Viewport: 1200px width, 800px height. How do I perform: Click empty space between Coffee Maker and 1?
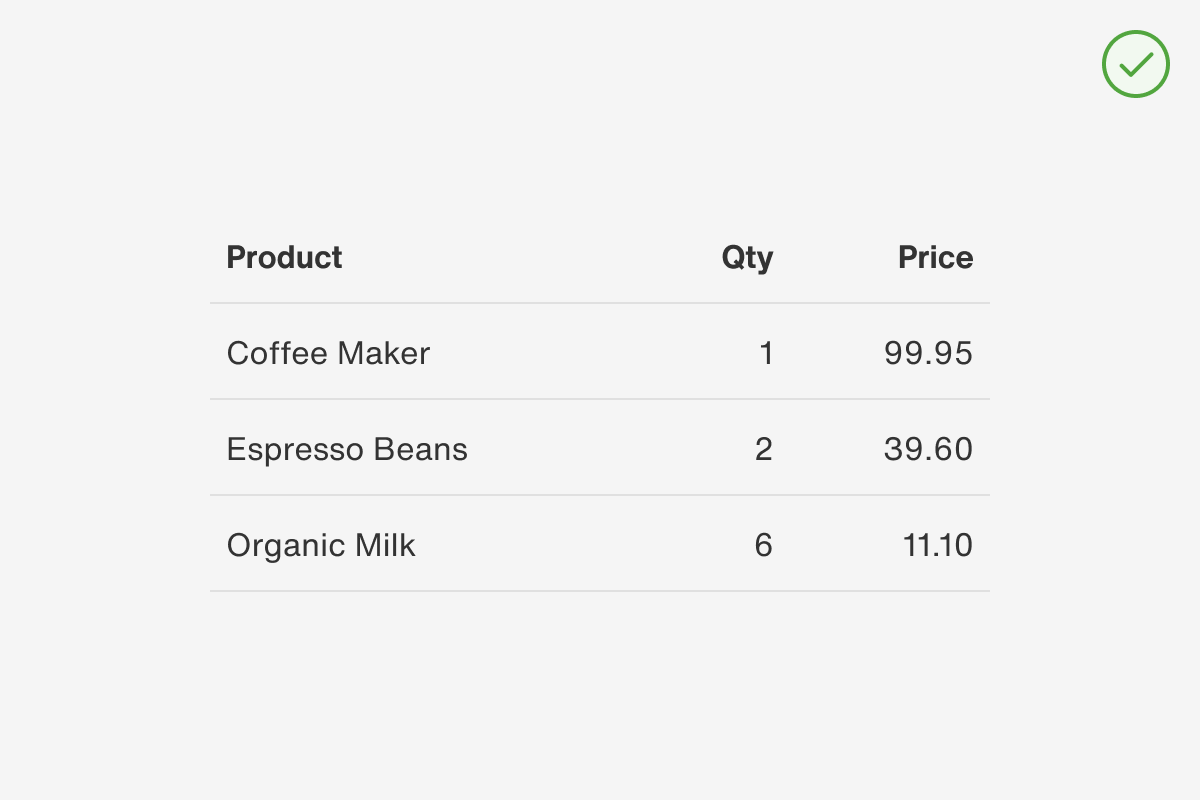point(594,353)
